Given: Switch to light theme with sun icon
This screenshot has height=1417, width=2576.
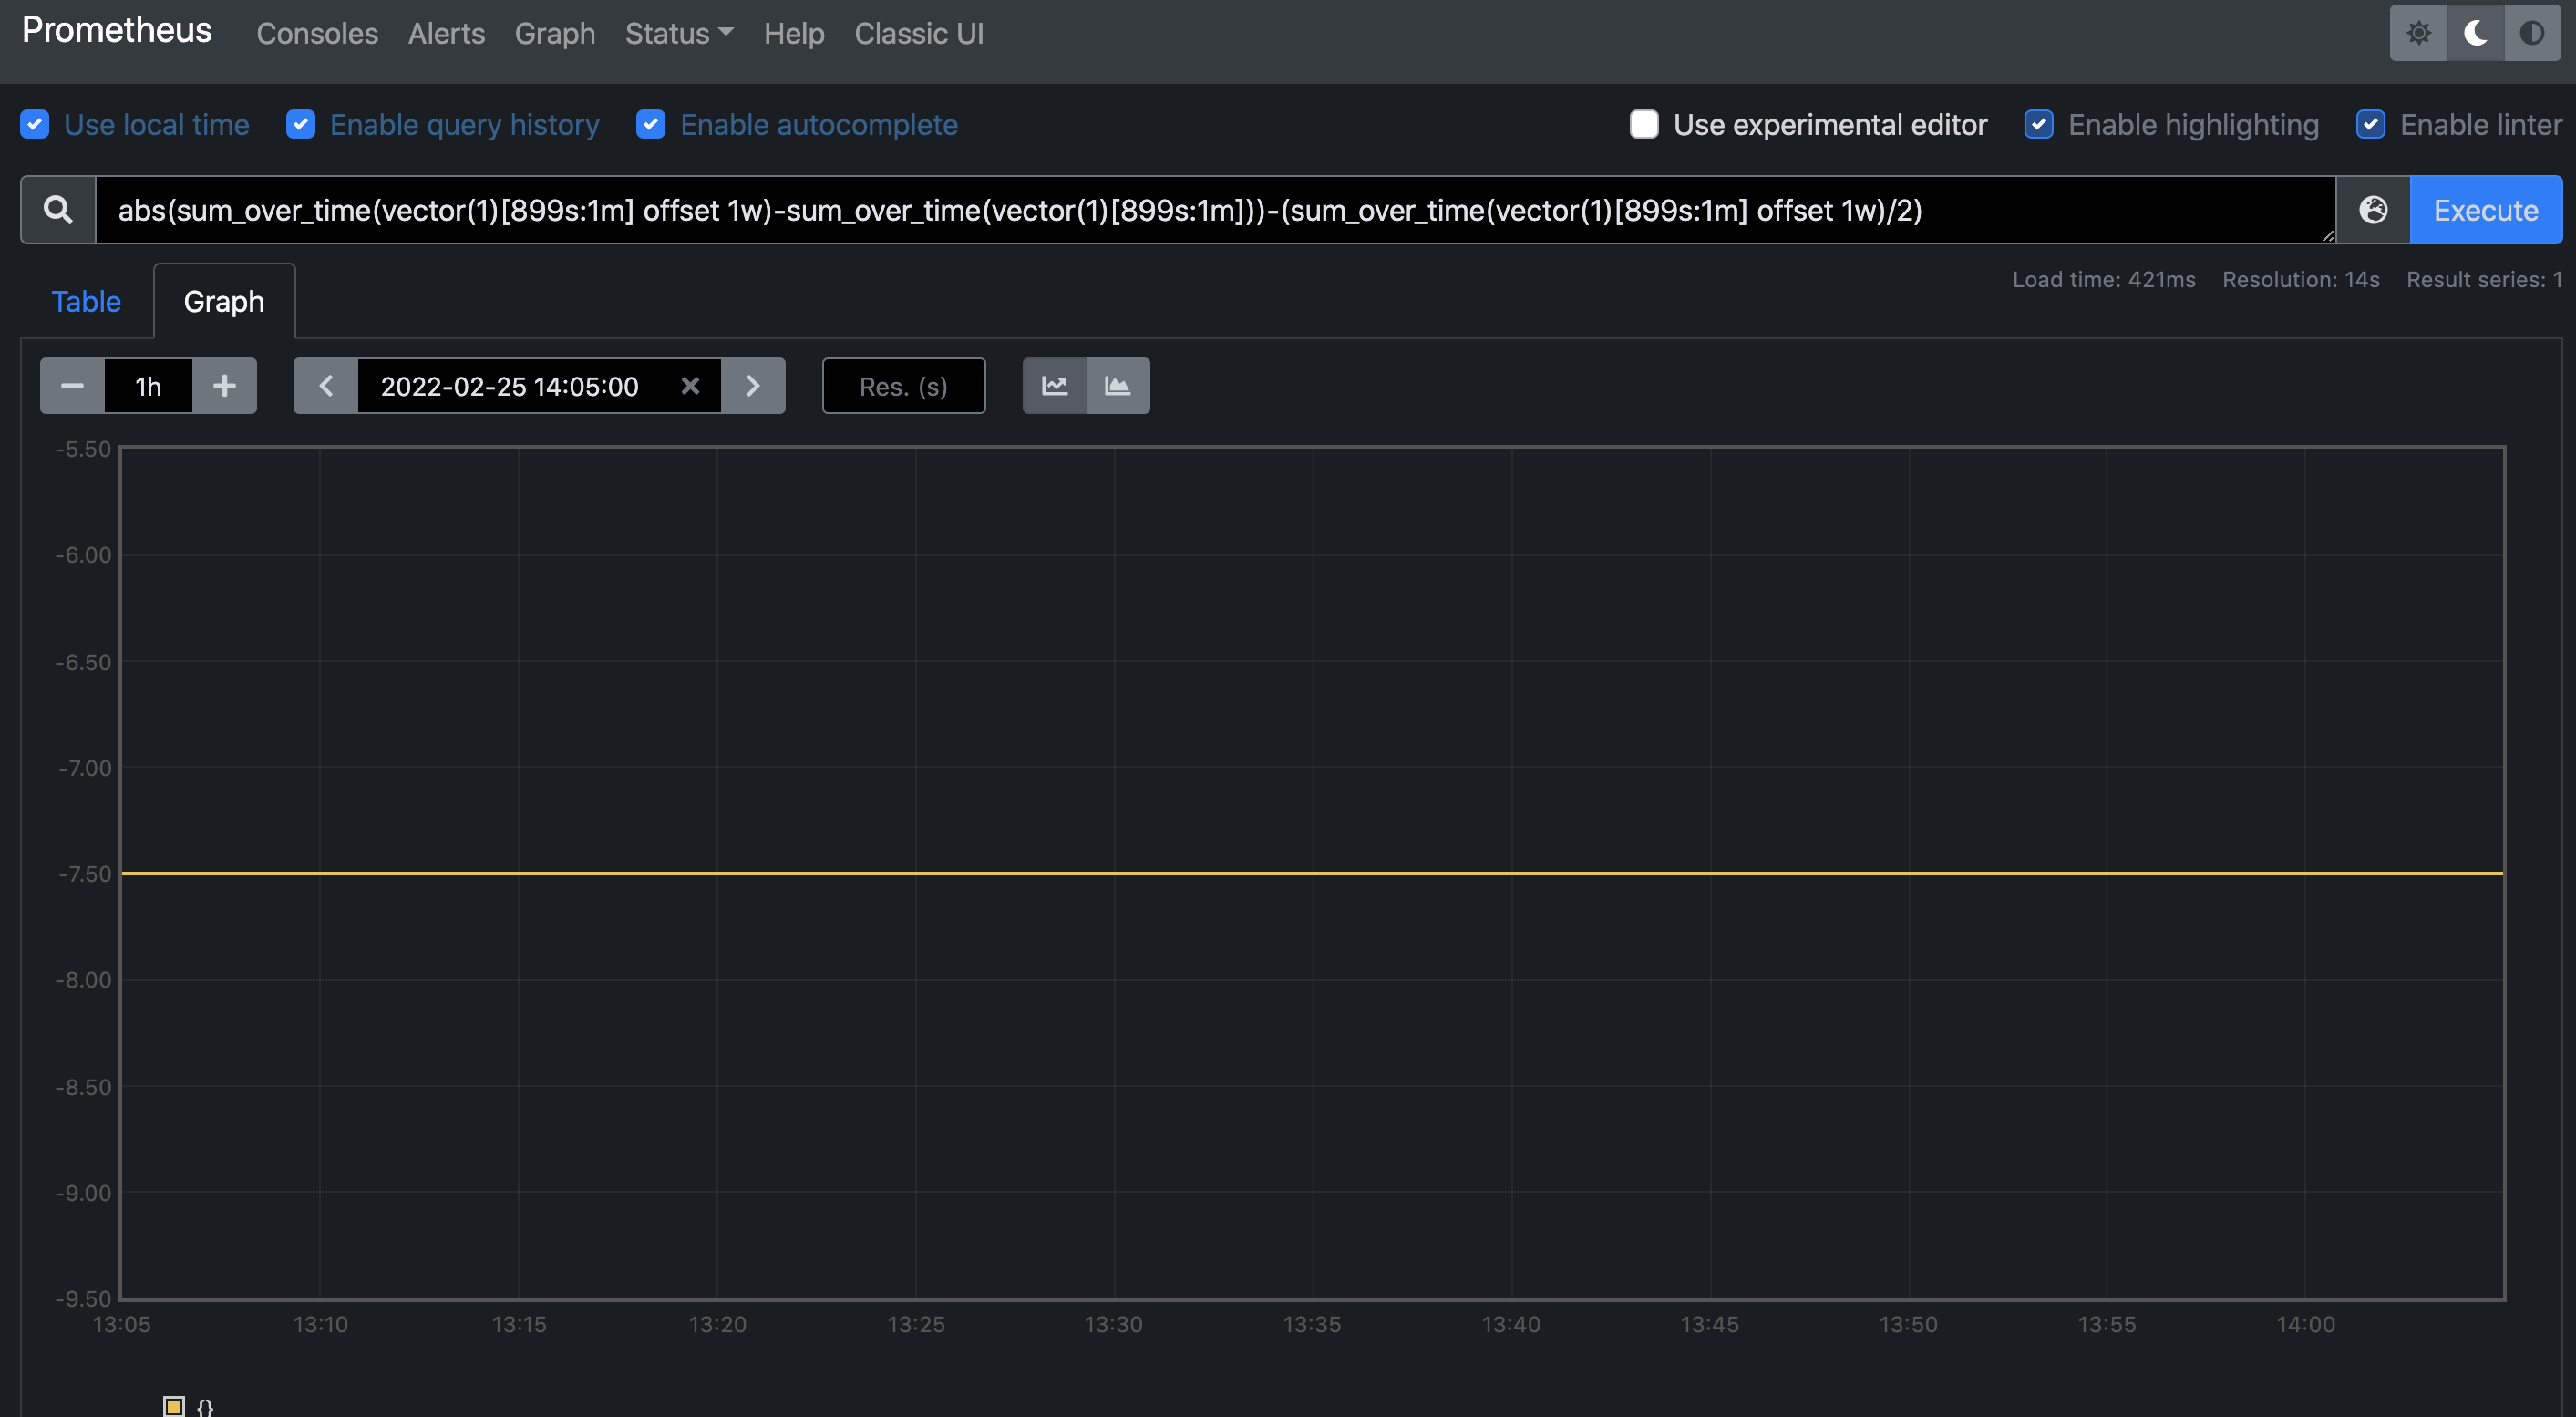Looking at the screenshot, I should point(2419,32).
